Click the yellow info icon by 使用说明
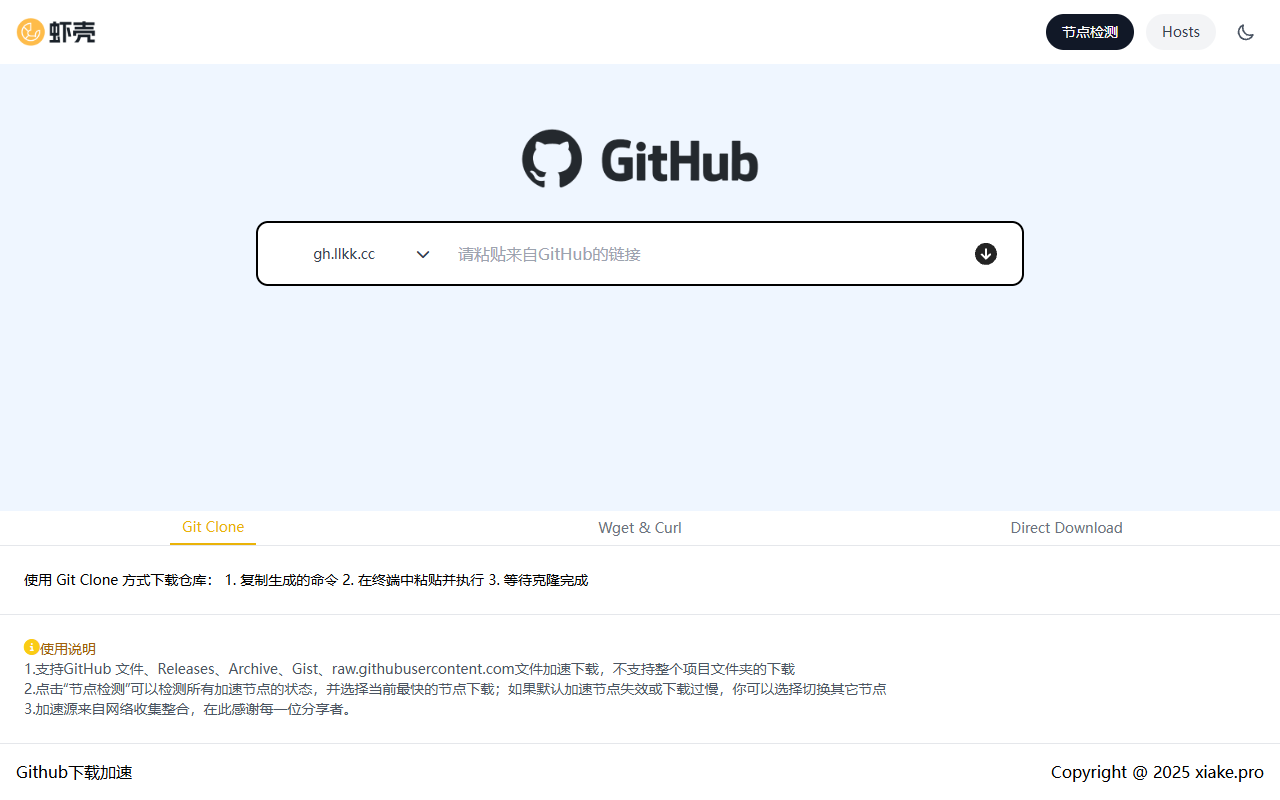1280x800 pixels. (32, 647)
